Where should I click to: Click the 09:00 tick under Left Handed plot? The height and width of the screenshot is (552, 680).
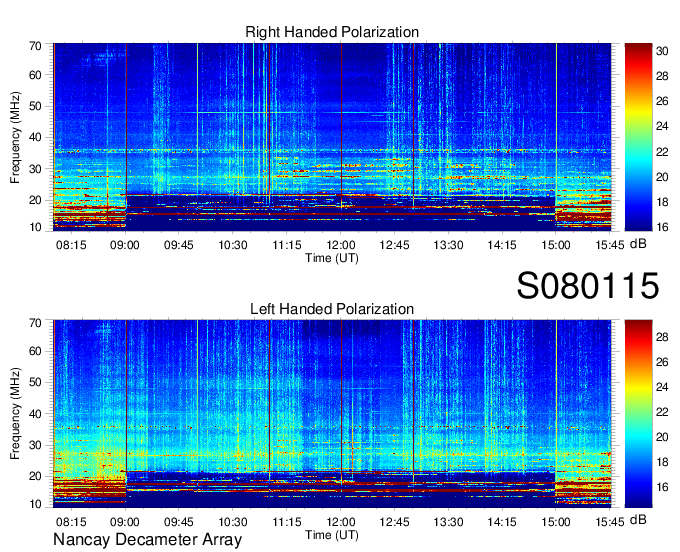pos(125,522)
